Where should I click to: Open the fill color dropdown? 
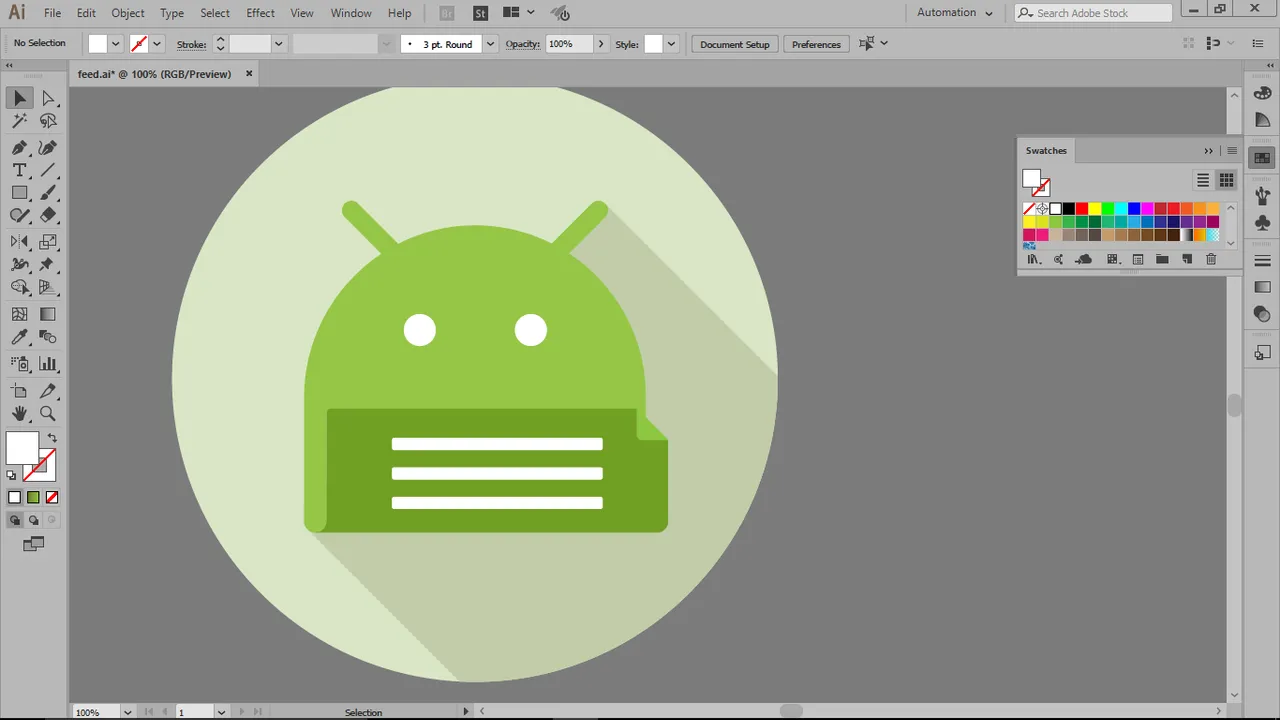(116, 44)
